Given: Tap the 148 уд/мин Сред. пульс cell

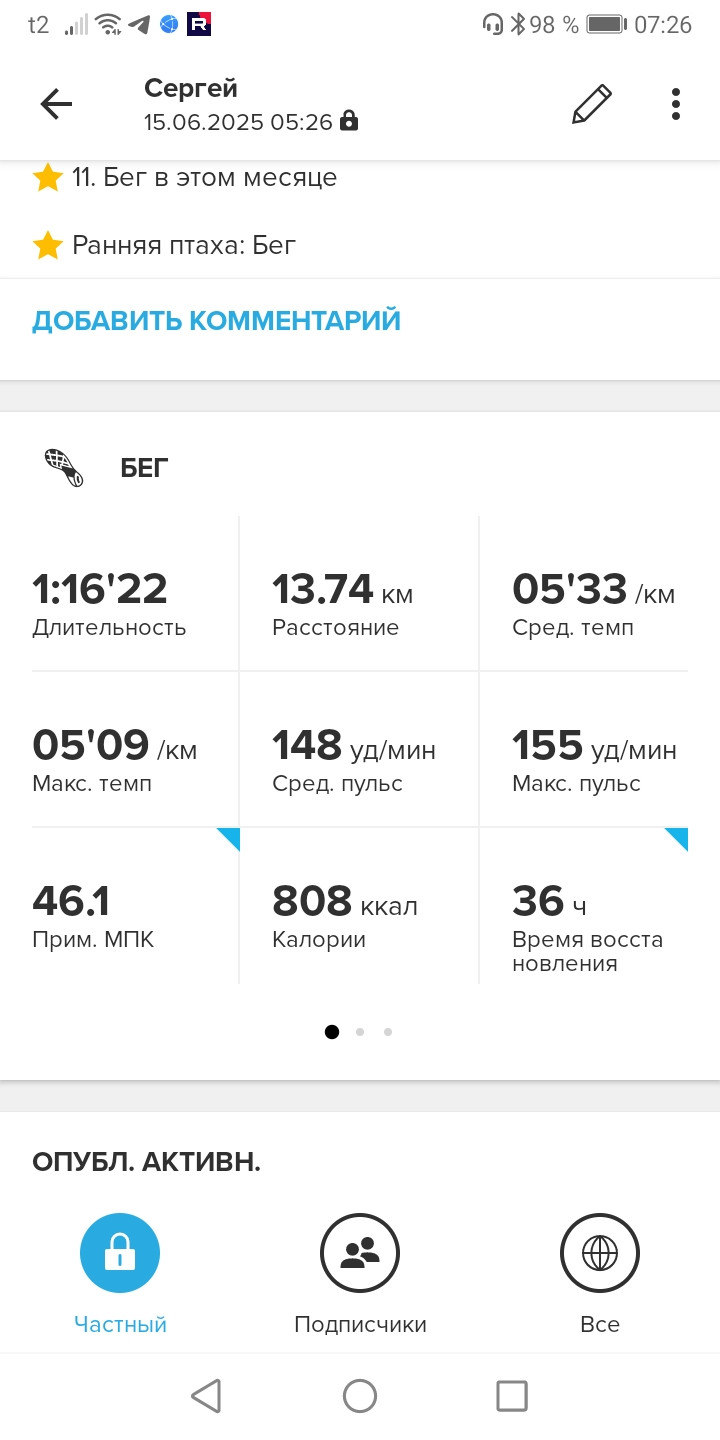Looking at the screenshot, I should click(x=360, y=750).
